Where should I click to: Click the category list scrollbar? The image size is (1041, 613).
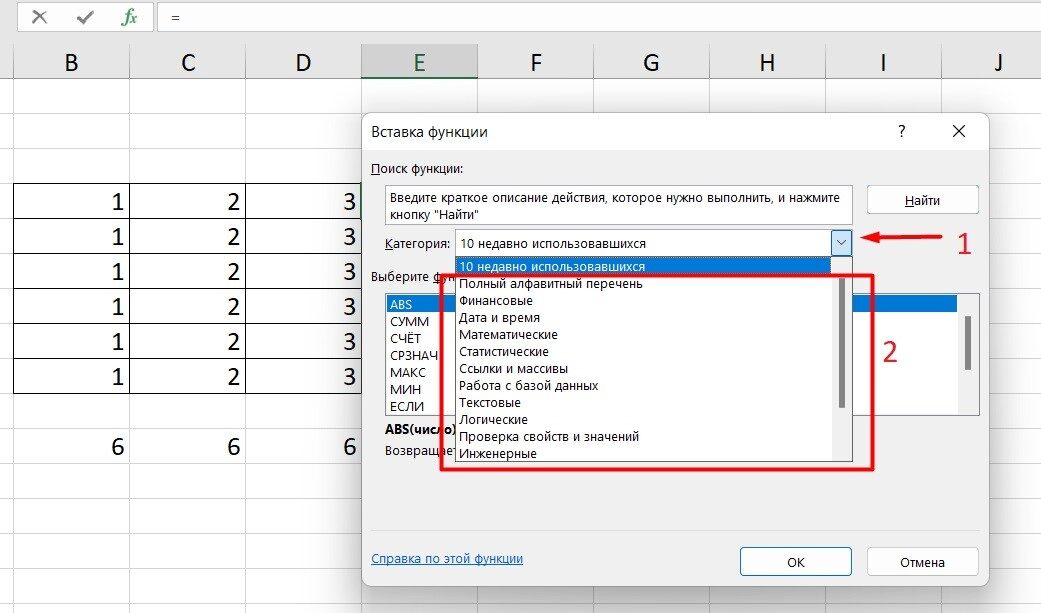(842, 342)
